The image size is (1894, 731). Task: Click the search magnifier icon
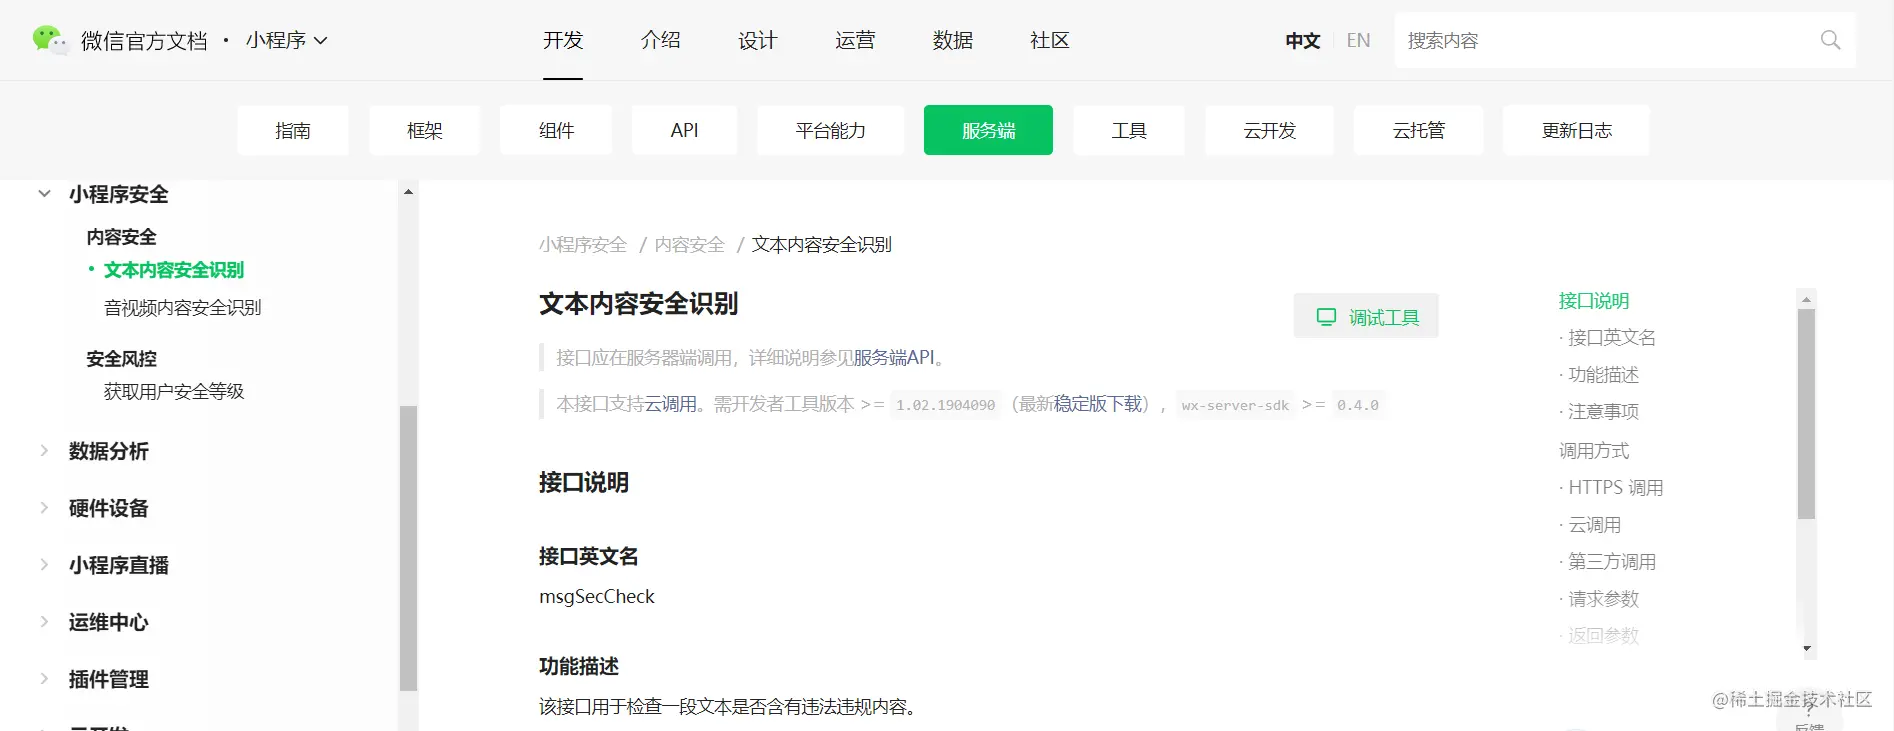coord(1830,40)
